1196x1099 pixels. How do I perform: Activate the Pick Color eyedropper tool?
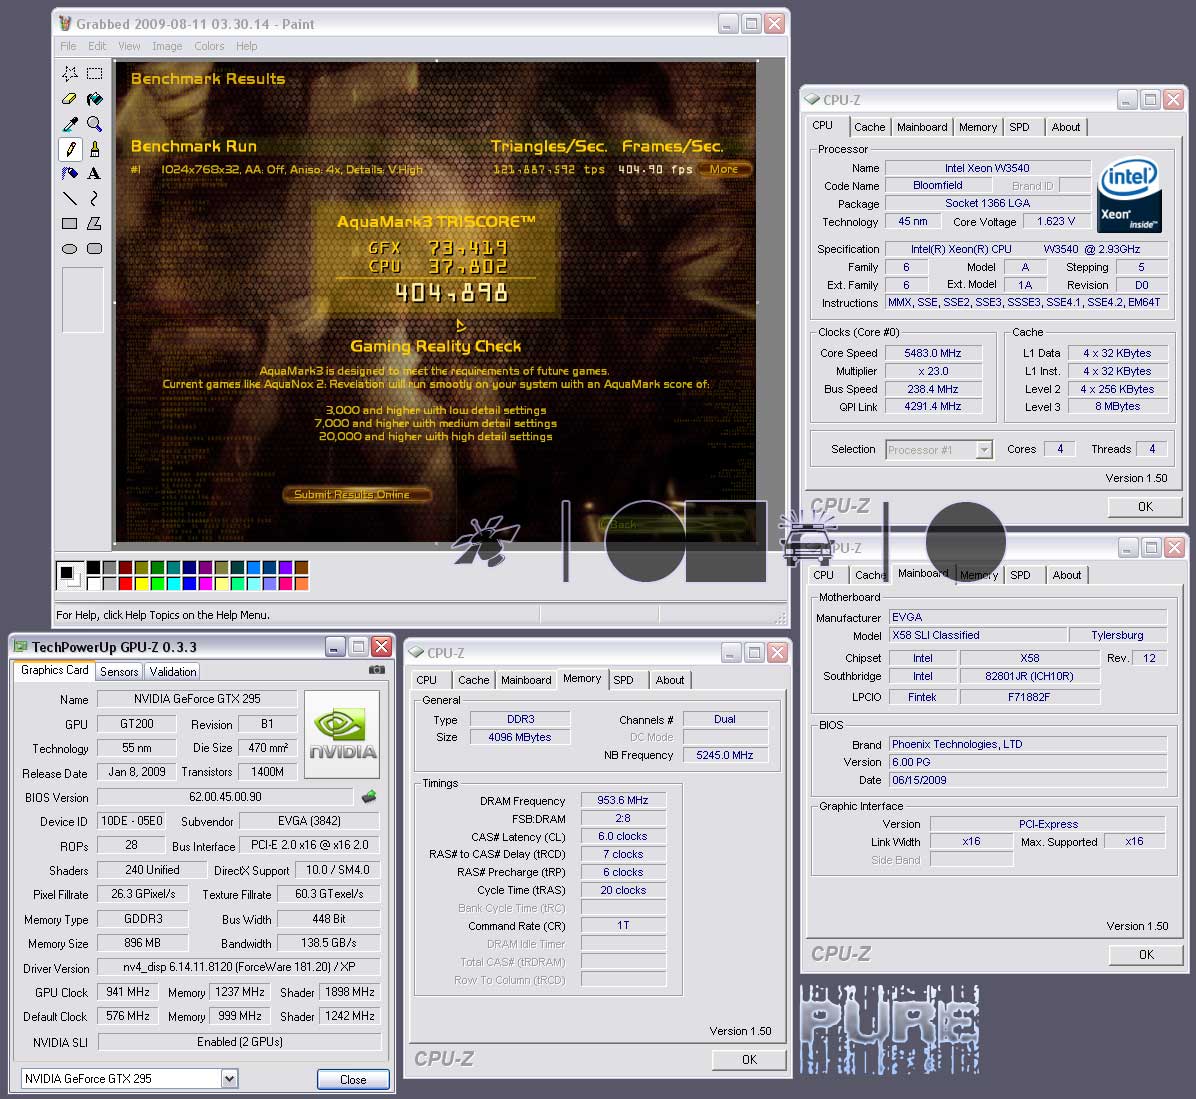pyautogui.click(x=69, y=124)
